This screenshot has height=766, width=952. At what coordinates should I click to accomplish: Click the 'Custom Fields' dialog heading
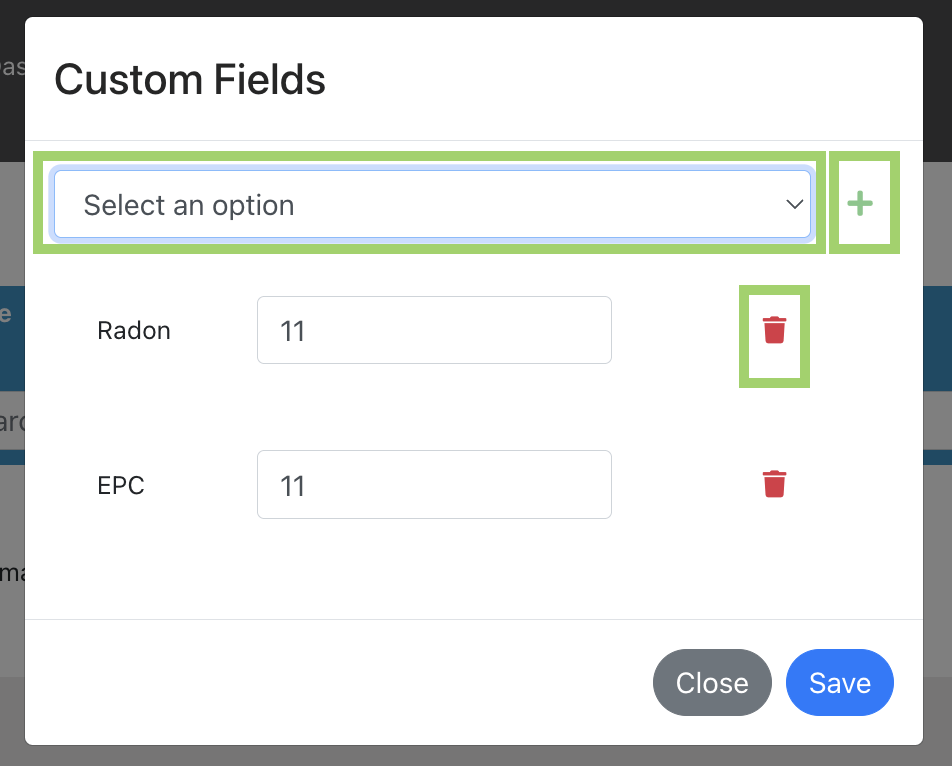point(190,80)
